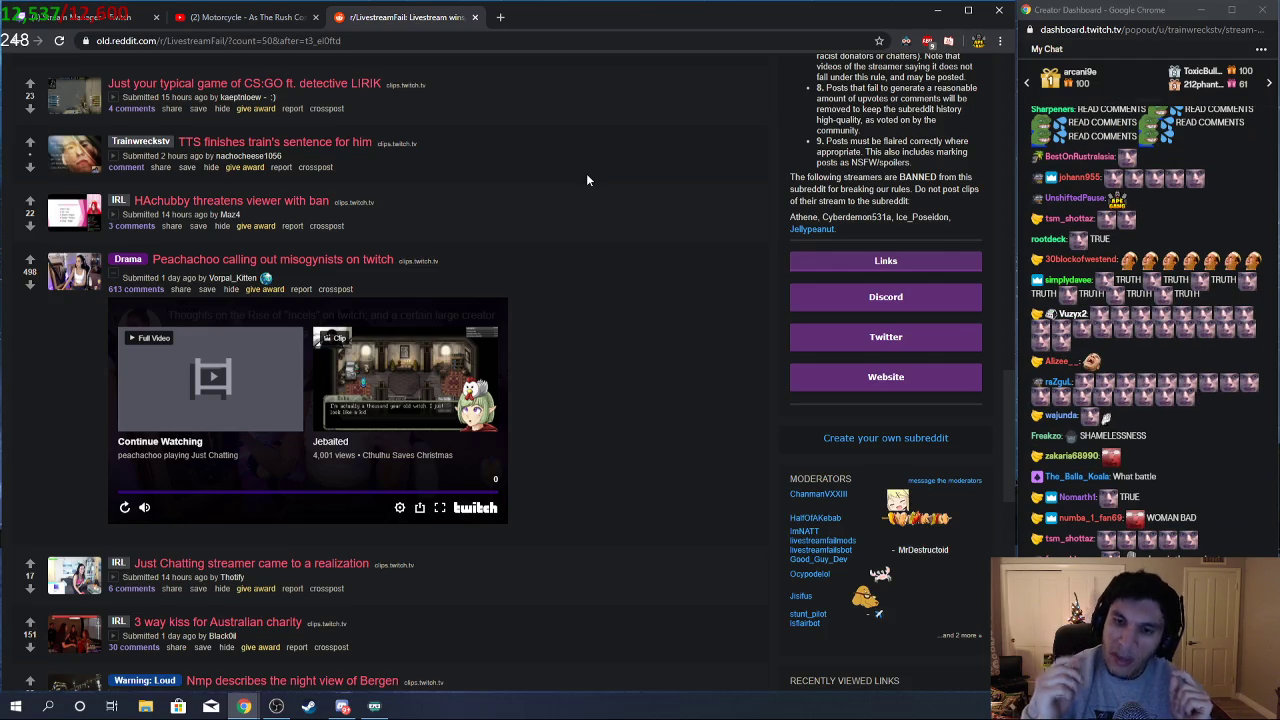Mute the Twitch clip volume
The width and height of the screenshot is (1280, 720).
point(145,508)
